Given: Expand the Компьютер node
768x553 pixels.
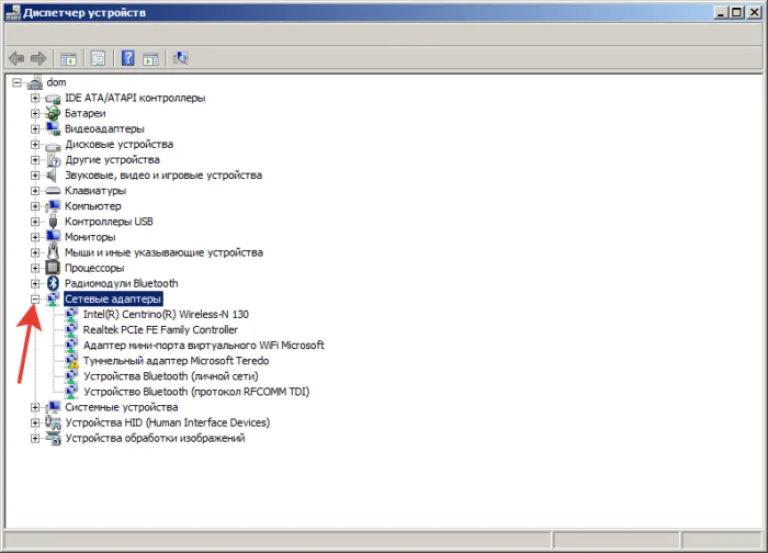Looking at the screenshot, I should coord(35,206).
